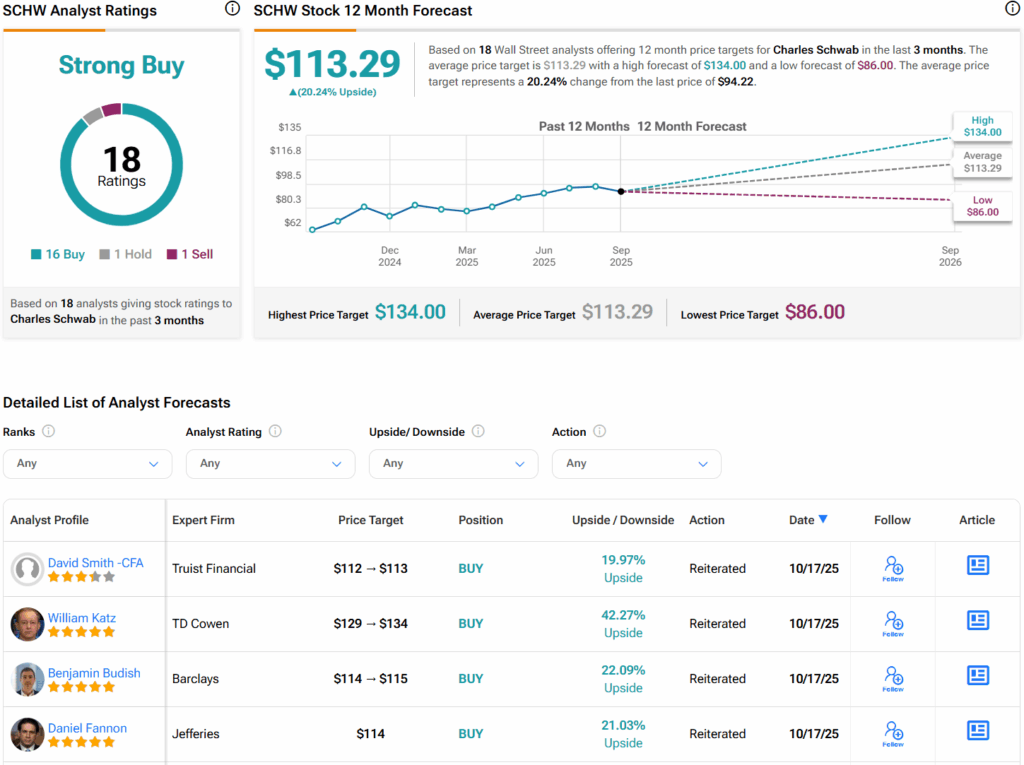Expand the Analyst Rating dropdown

click(270, 464)
